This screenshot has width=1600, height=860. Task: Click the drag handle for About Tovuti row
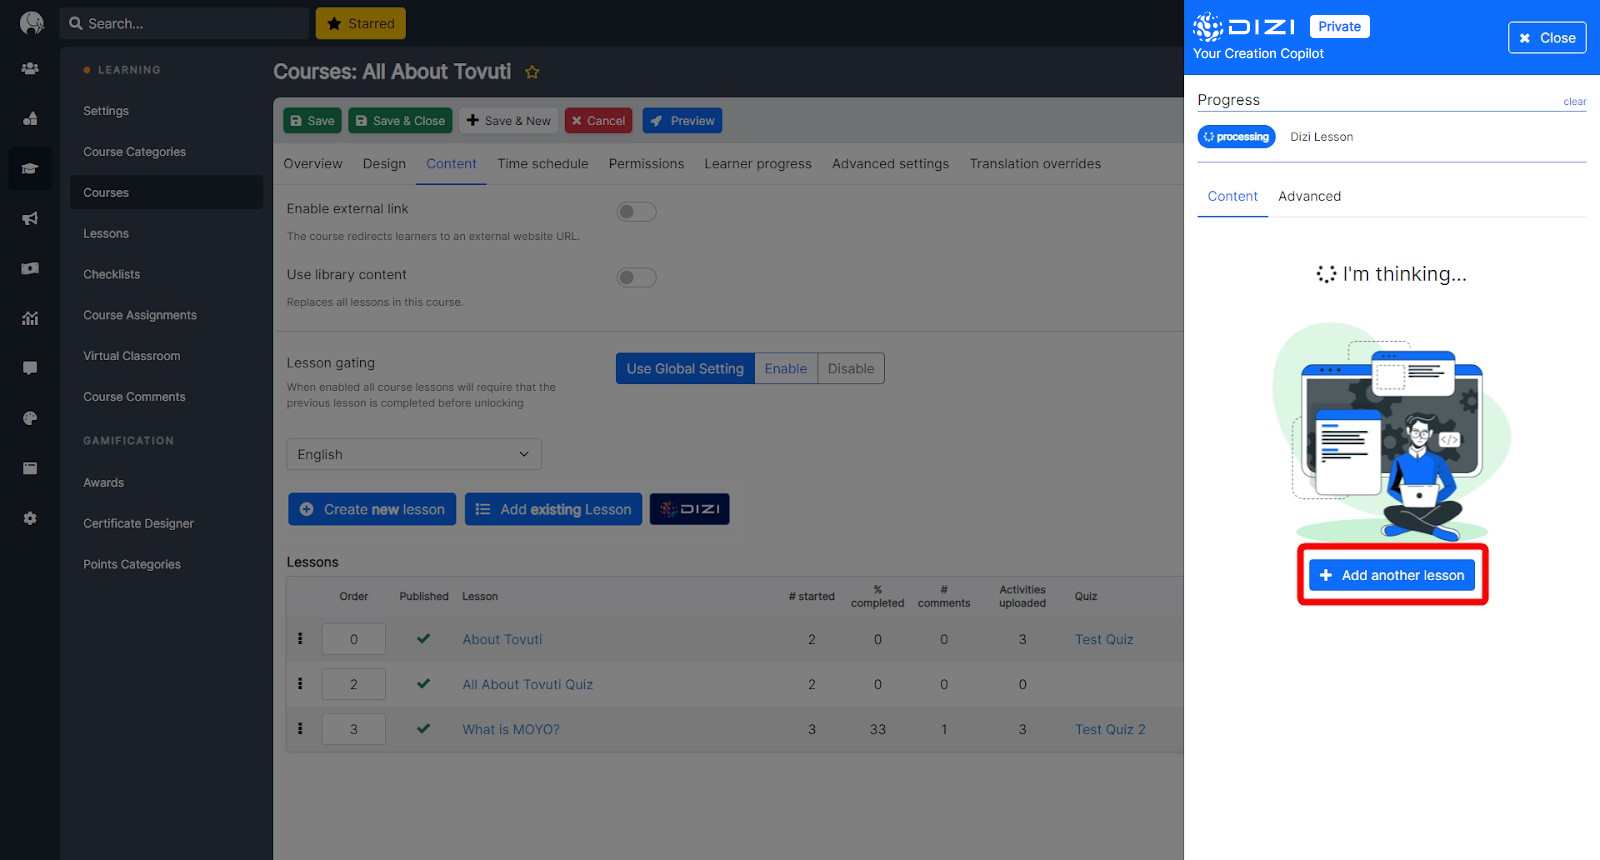300,638
